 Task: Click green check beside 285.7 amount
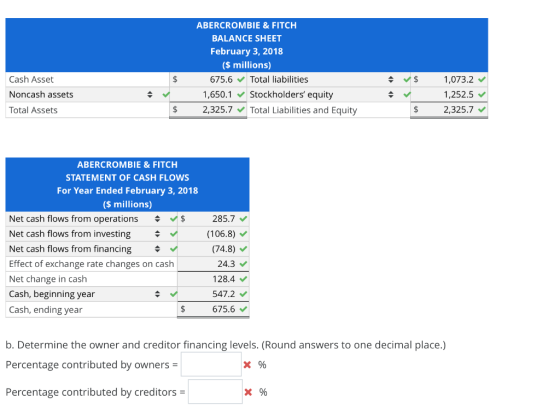244,219
